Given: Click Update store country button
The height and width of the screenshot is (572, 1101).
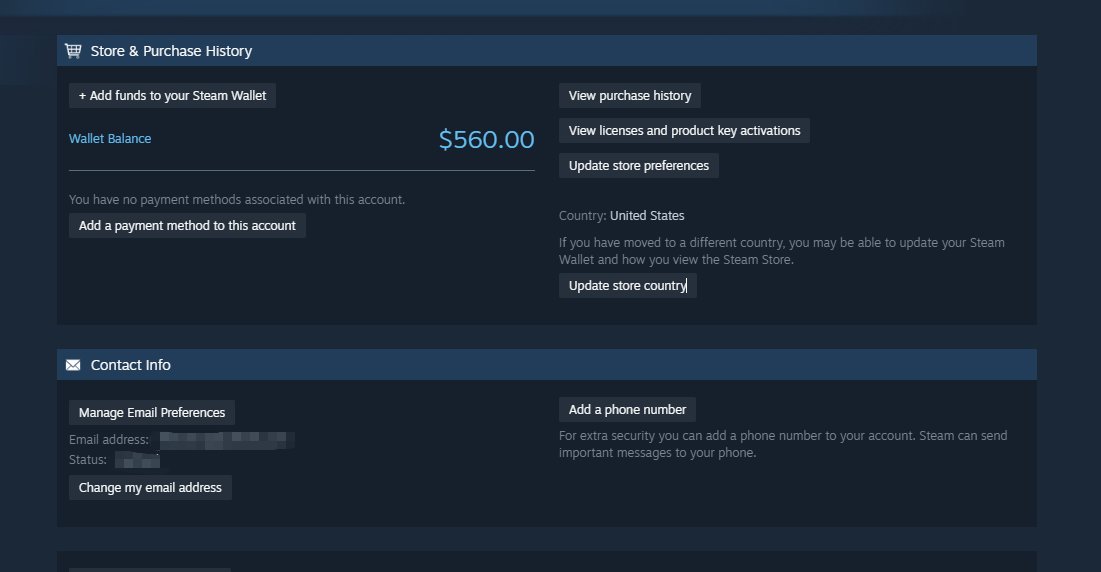Looking at the screenshot, I should pos(628,286).
